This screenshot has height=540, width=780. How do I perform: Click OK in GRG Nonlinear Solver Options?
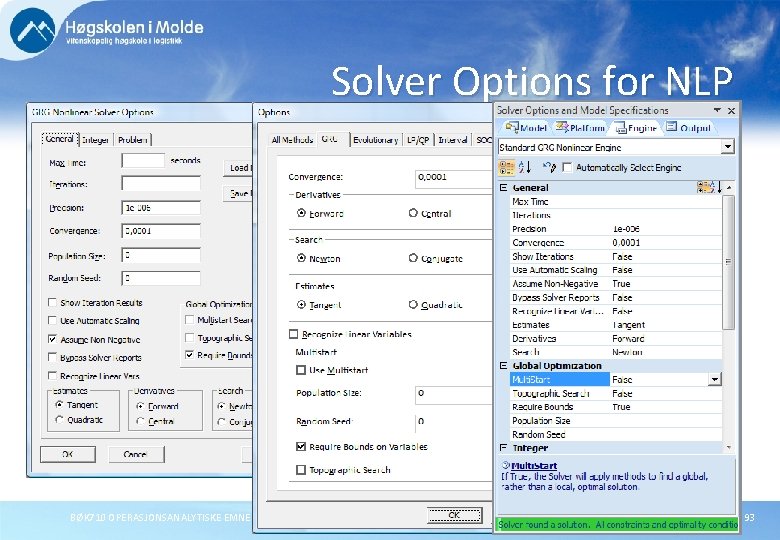68,454
